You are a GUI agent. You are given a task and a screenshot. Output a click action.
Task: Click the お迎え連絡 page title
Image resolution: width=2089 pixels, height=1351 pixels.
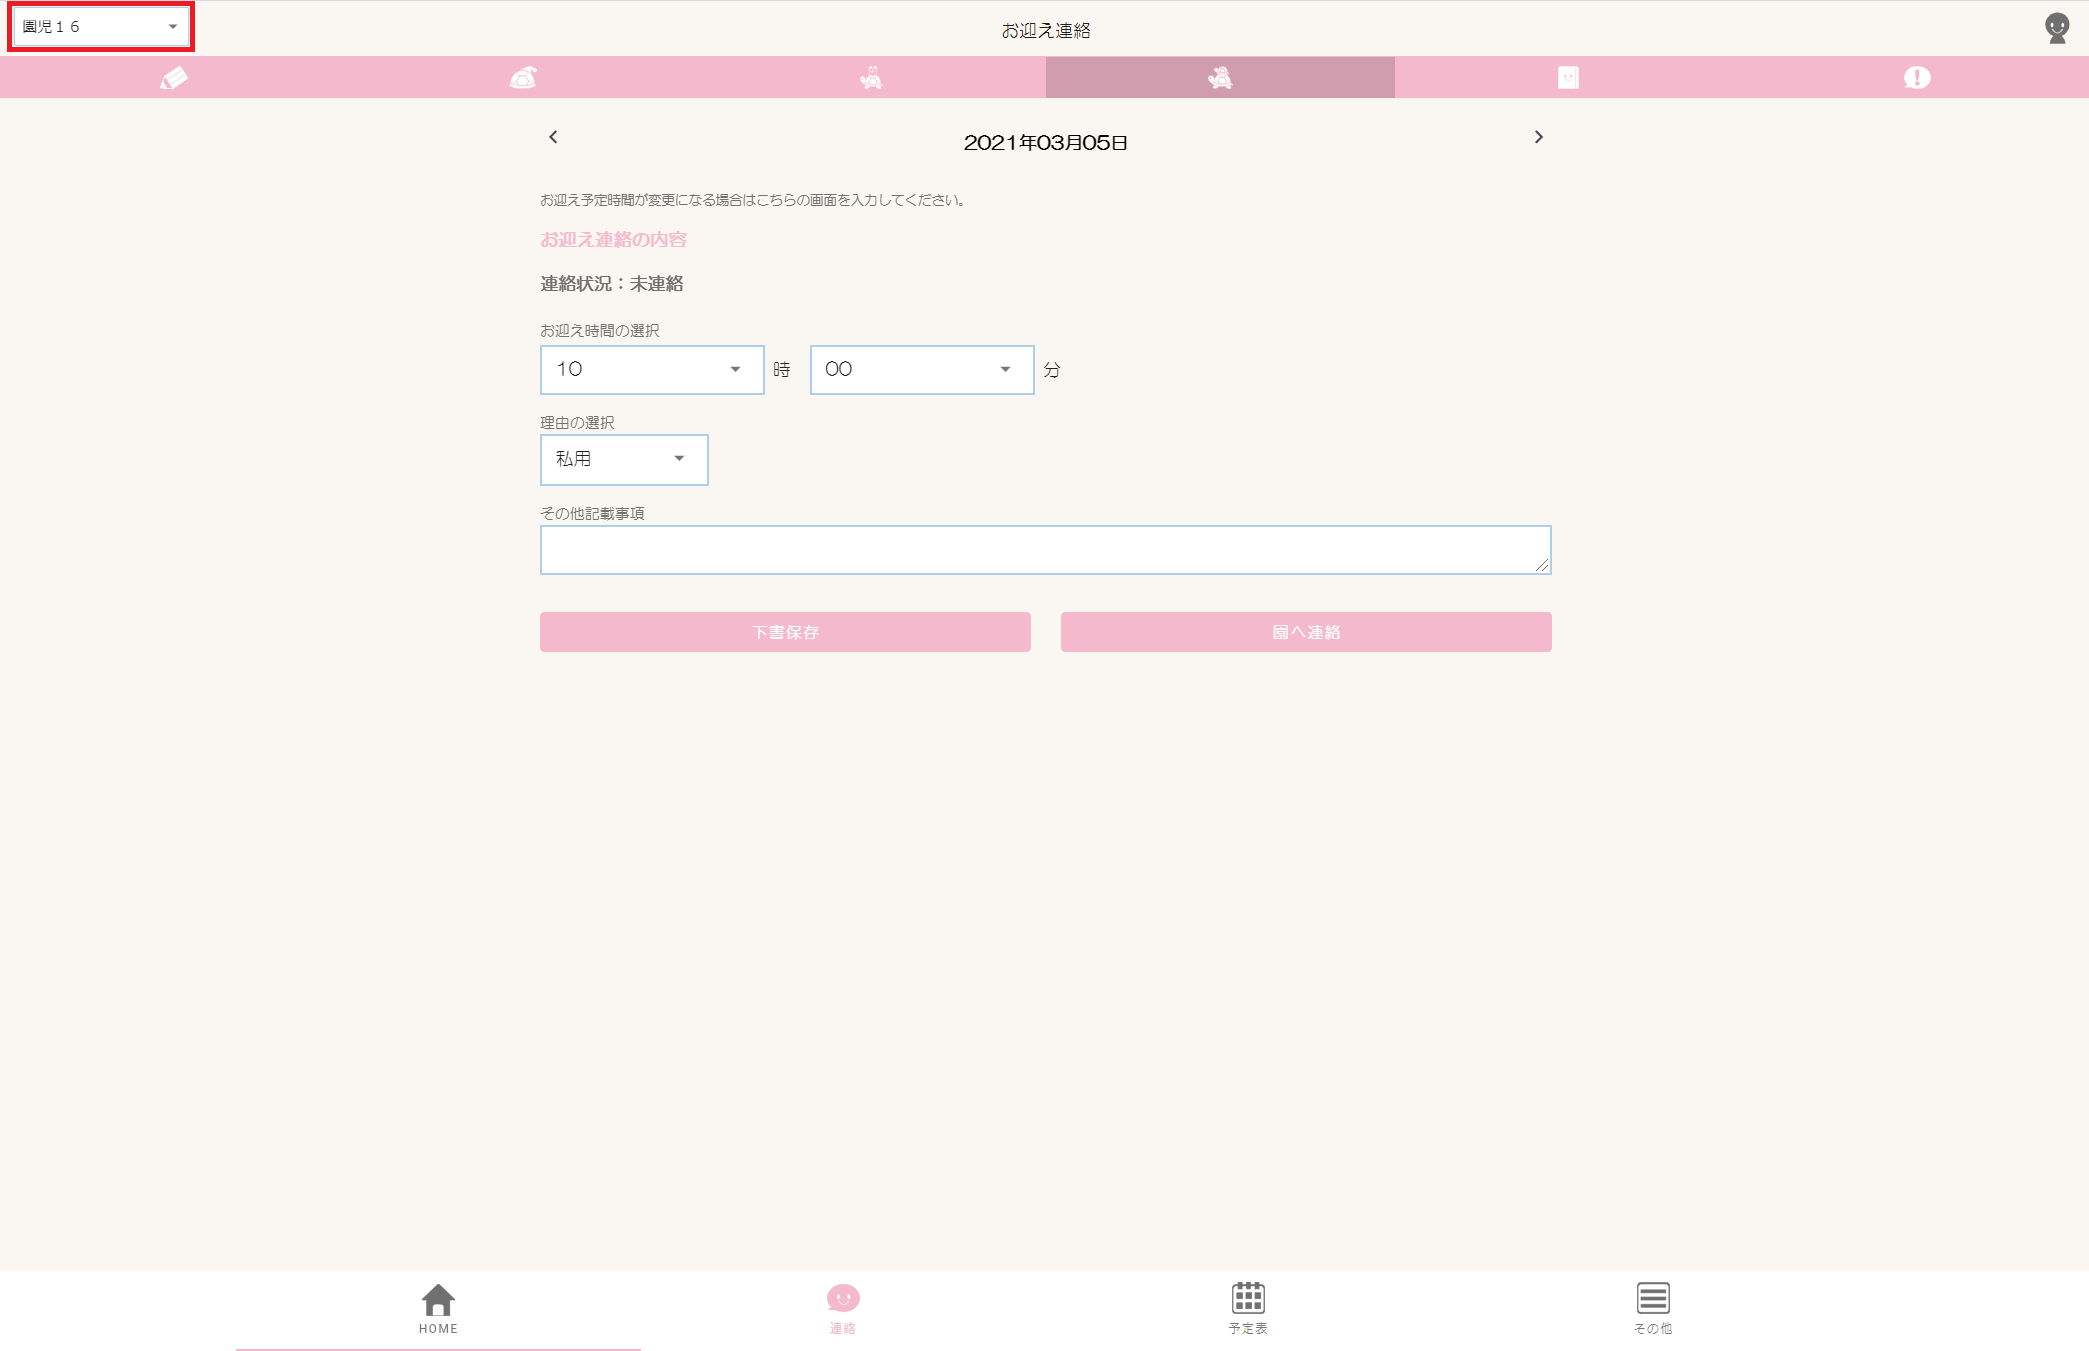coord(1046,31)
